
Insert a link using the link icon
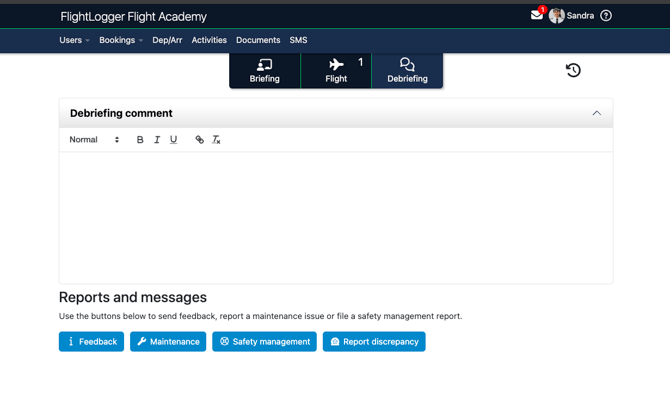pos(199,140)
